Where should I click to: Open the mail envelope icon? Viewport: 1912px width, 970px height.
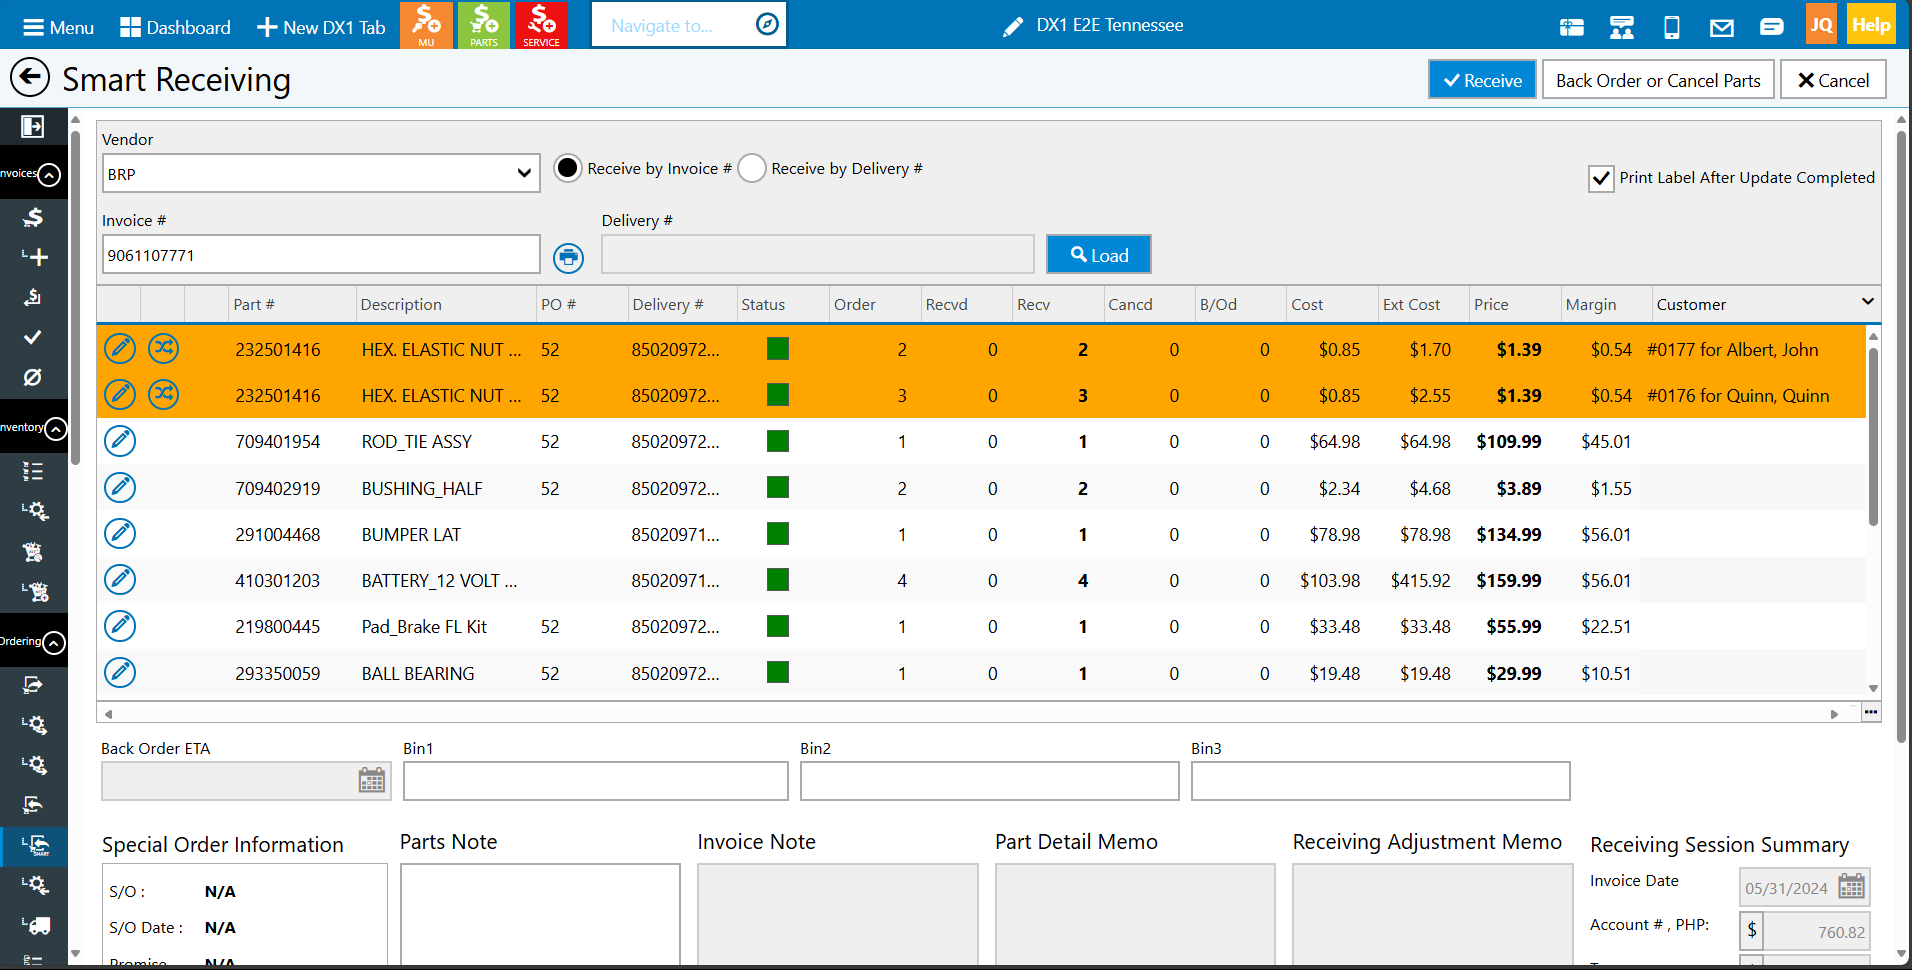pos(1722,27)
